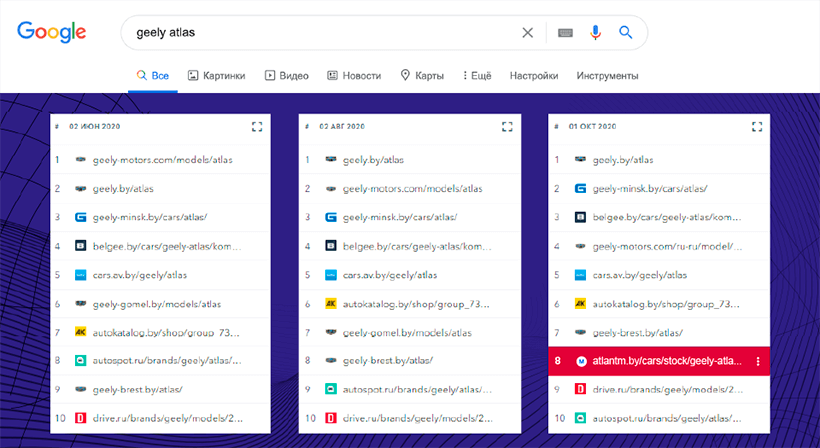
Task: Open Настройки settings link
Action: click(534, 76)
